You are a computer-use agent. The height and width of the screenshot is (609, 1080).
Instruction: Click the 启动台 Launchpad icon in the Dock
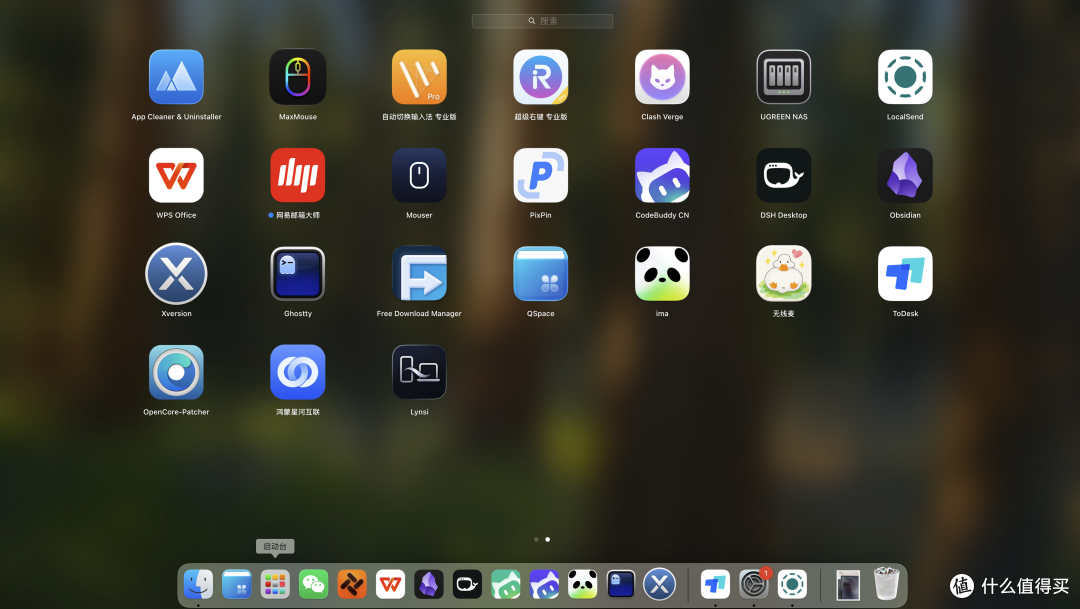(275, 584)
